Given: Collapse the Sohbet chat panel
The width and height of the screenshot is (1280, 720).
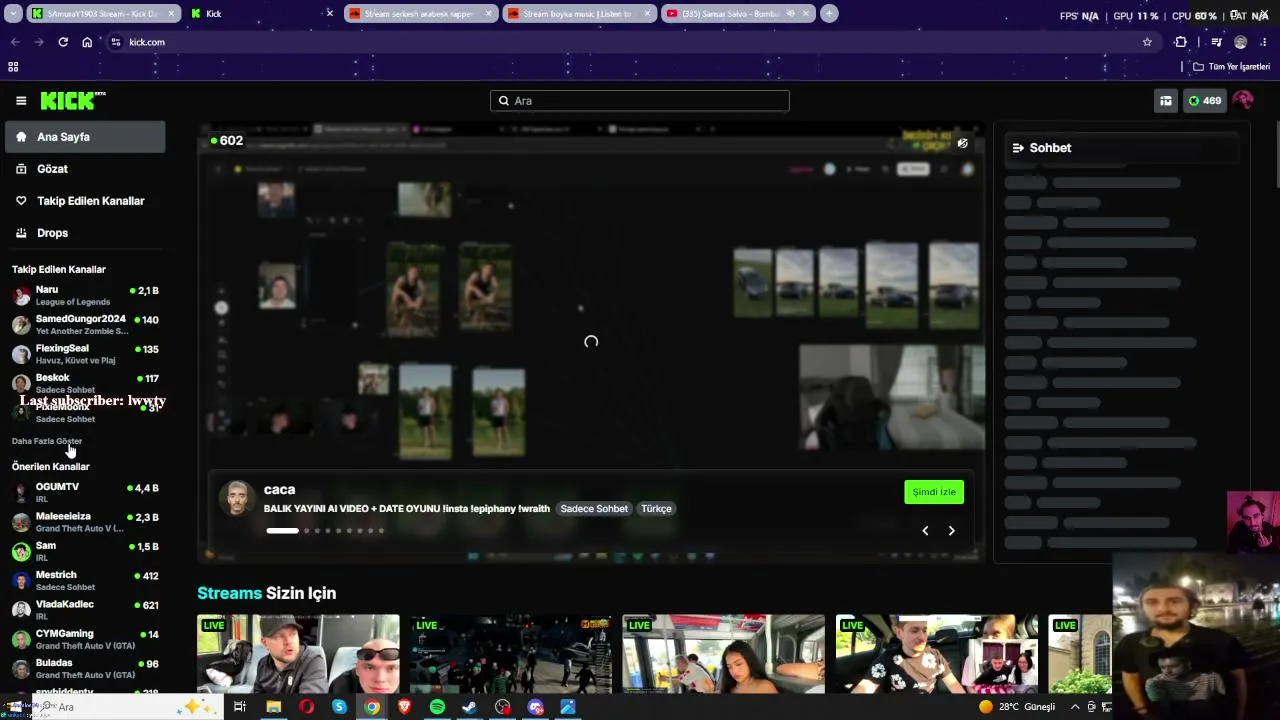Looking at the screenshot, I should pyautogui.click(x=1018, y=148).
